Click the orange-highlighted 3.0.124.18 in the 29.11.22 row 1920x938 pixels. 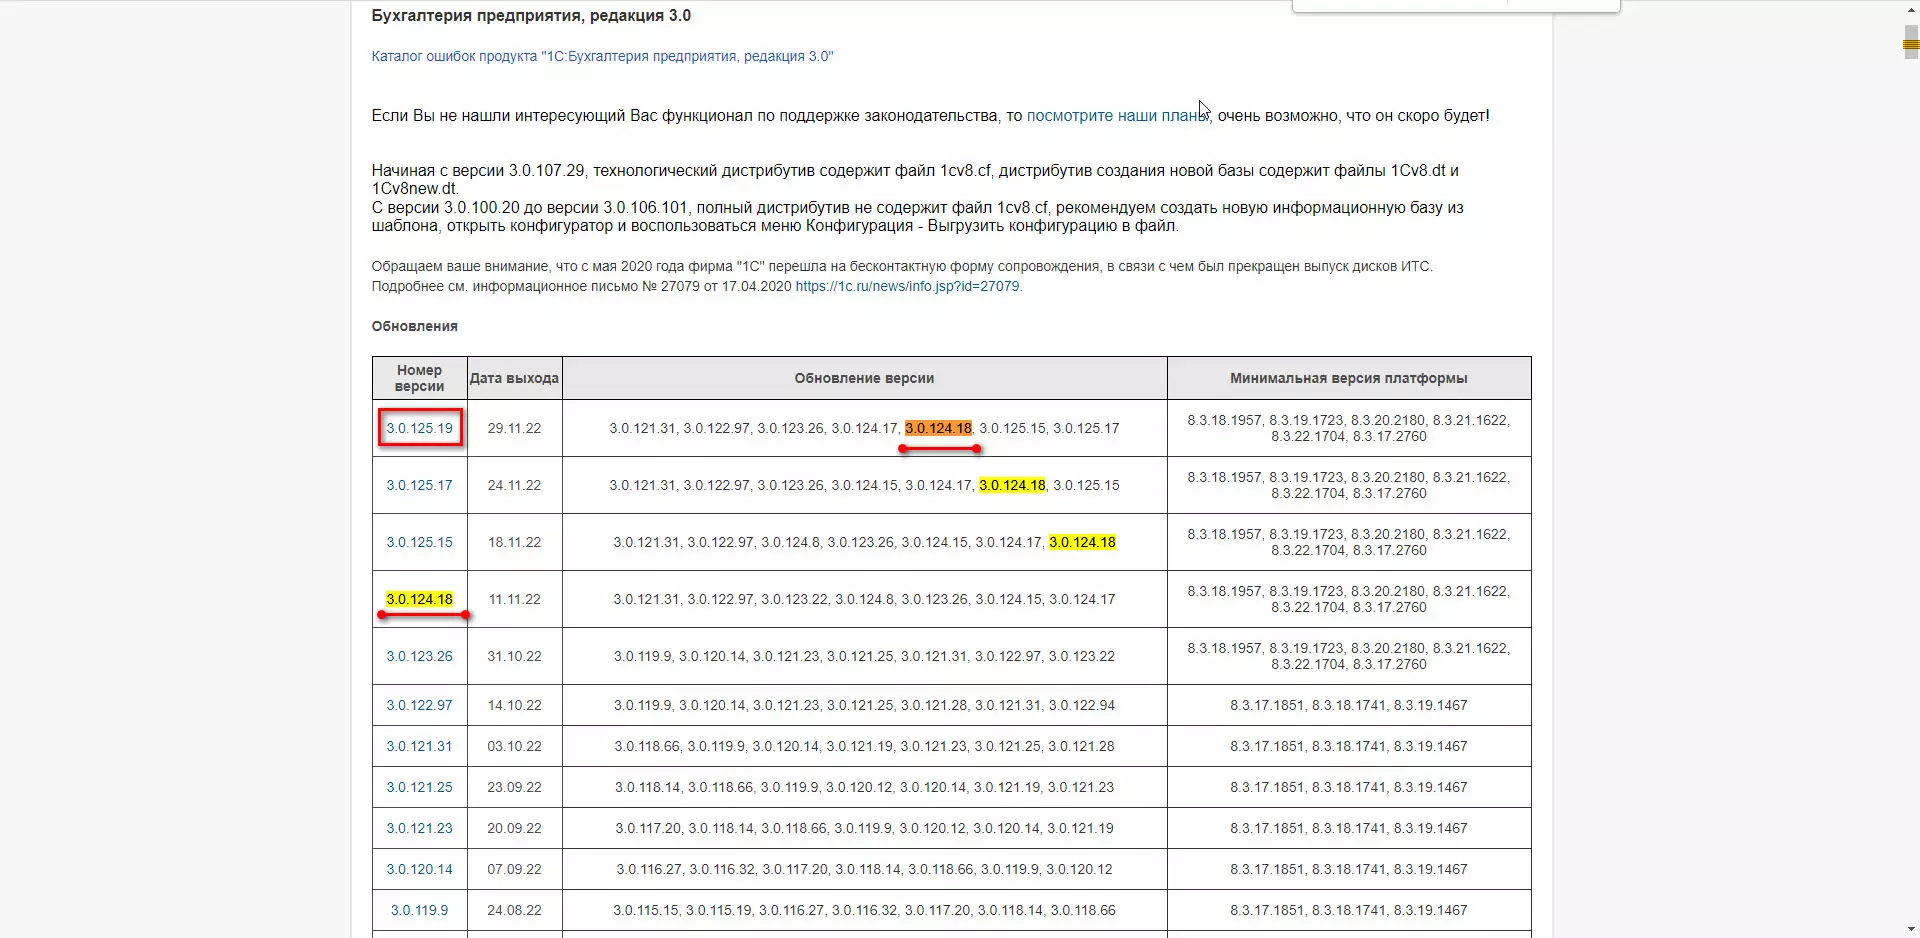[x=938, y=428]
